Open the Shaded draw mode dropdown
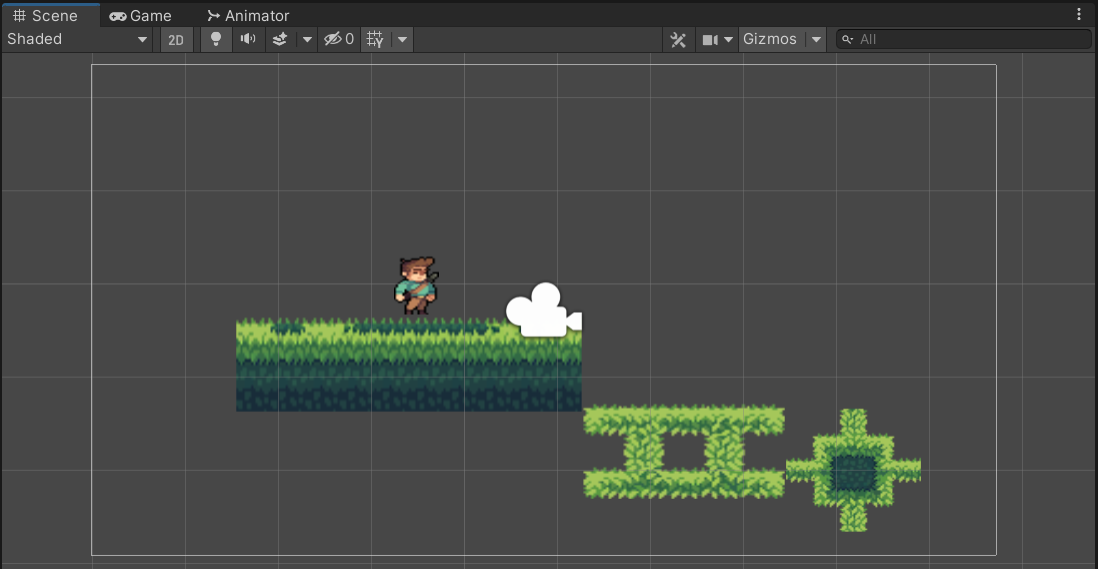Screen dimensions: 1098x569 [x=77, y=39]
